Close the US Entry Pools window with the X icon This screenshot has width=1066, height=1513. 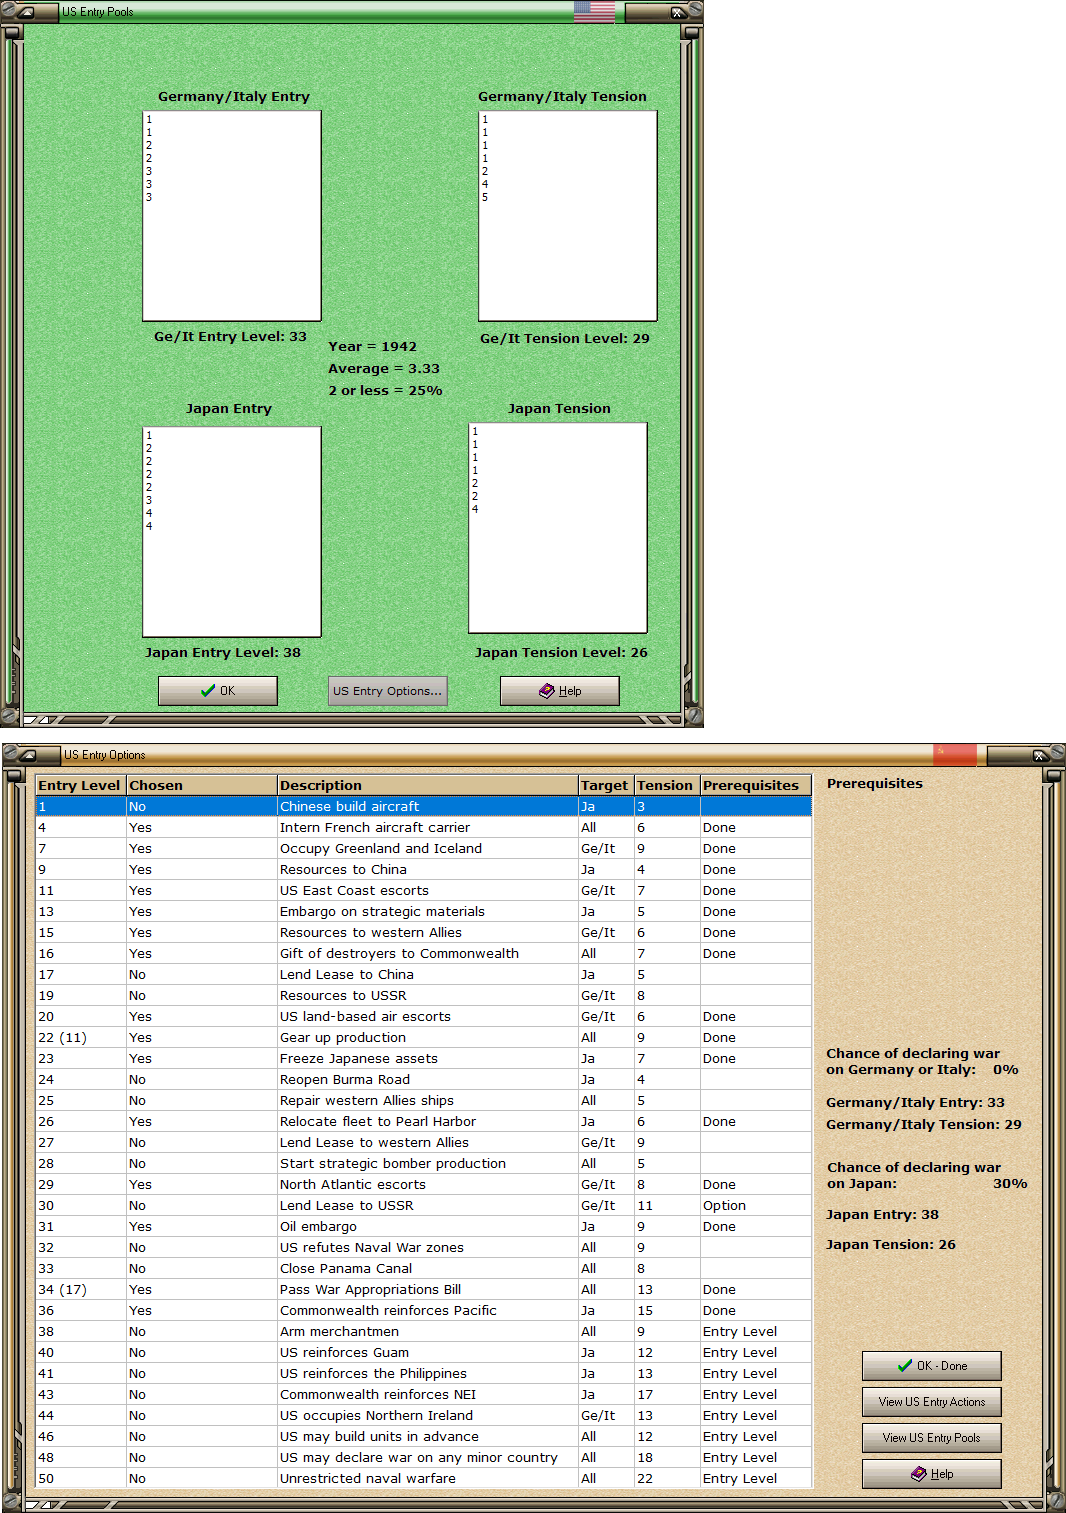coord(678,12)
